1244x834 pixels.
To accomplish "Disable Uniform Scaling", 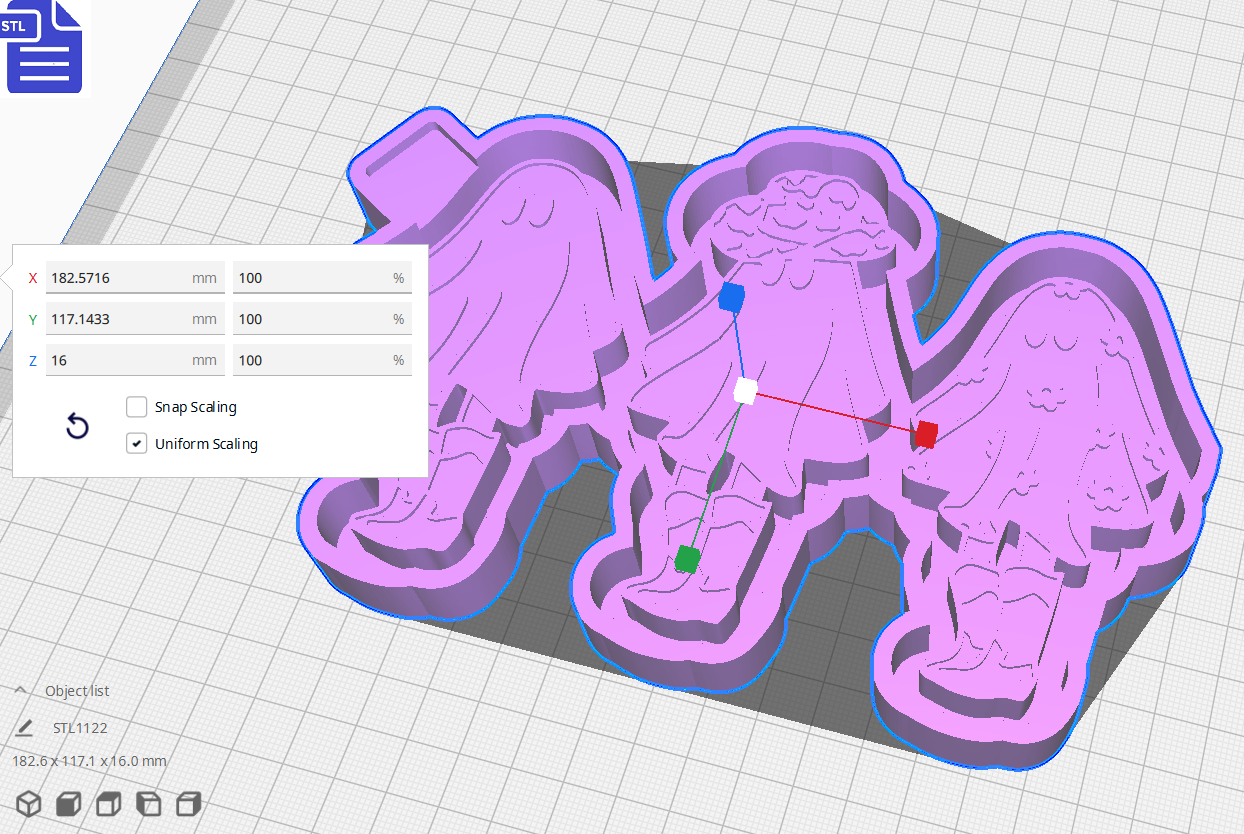I will pos(136,443).
